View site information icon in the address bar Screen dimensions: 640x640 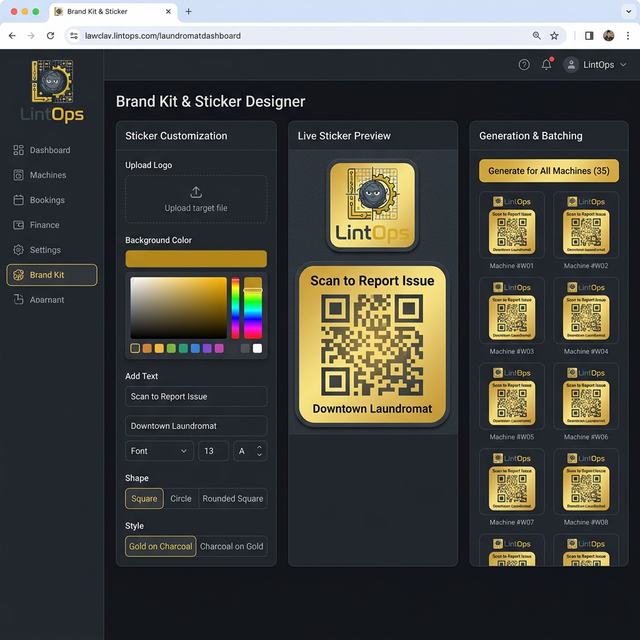pos(74,36)
